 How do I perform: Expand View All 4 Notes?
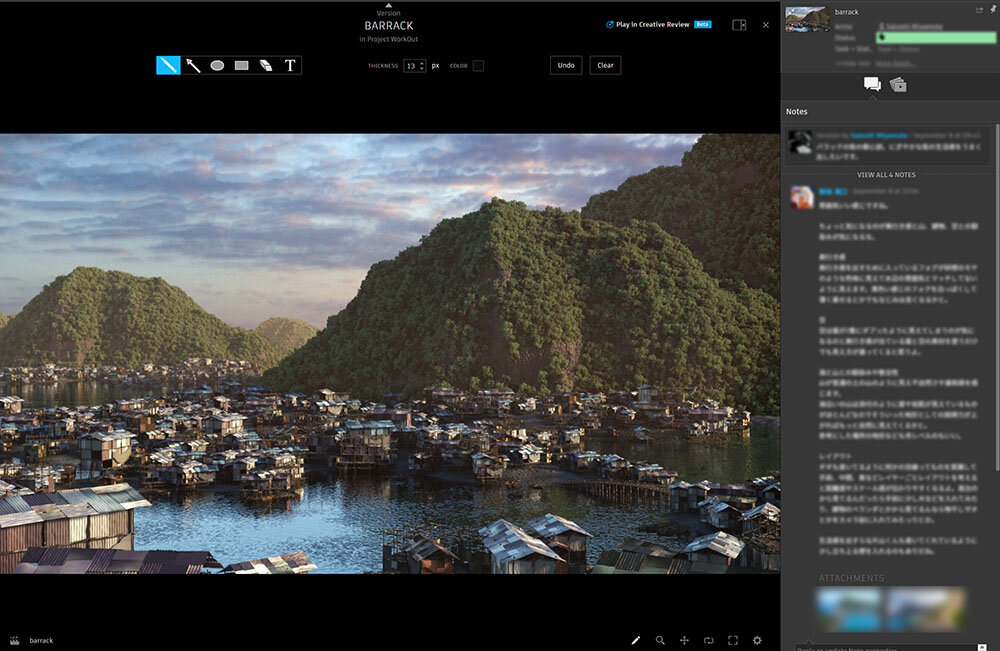pyautogui.click(x=886, y=175)
